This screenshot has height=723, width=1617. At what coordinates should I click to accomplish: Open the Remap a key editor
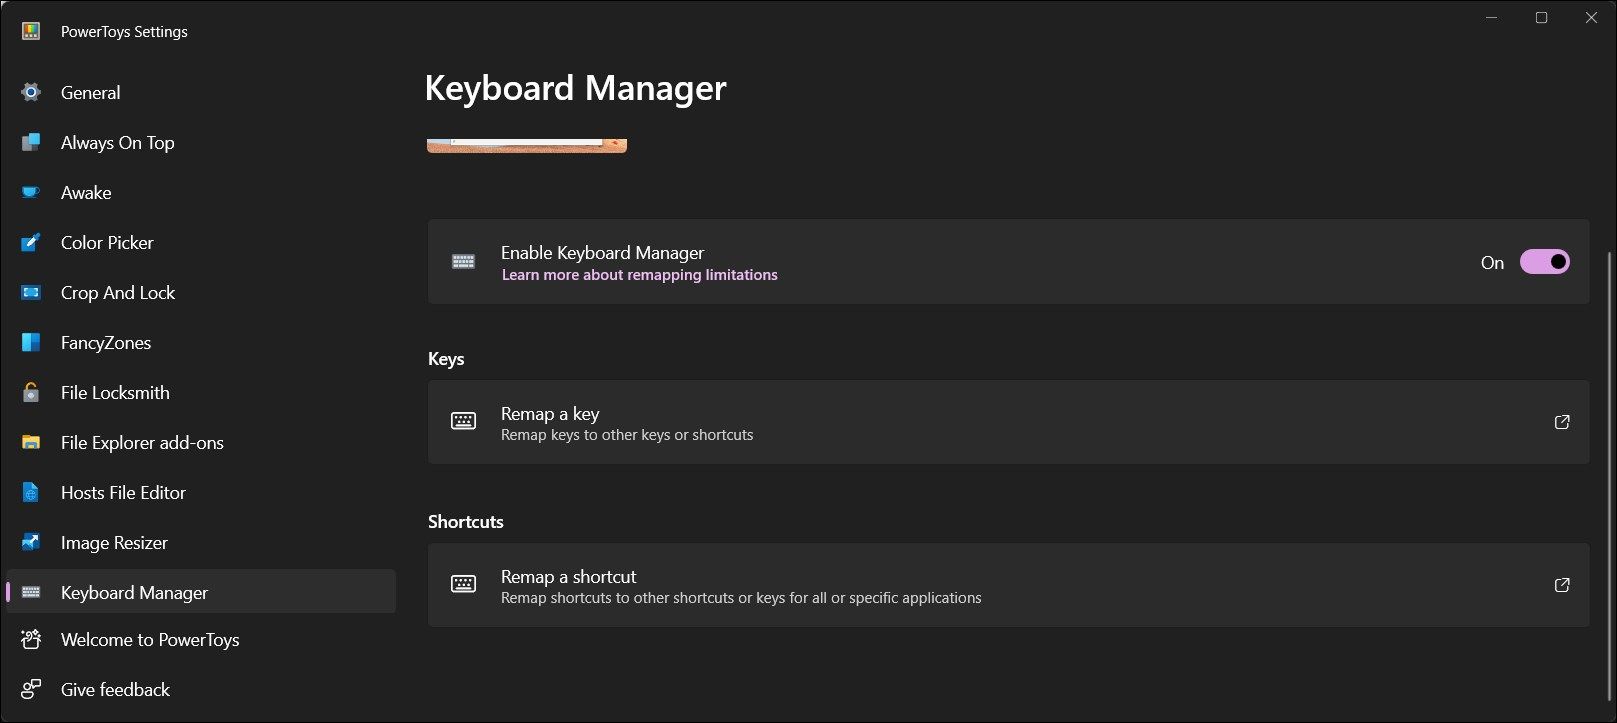(1008, 422)
